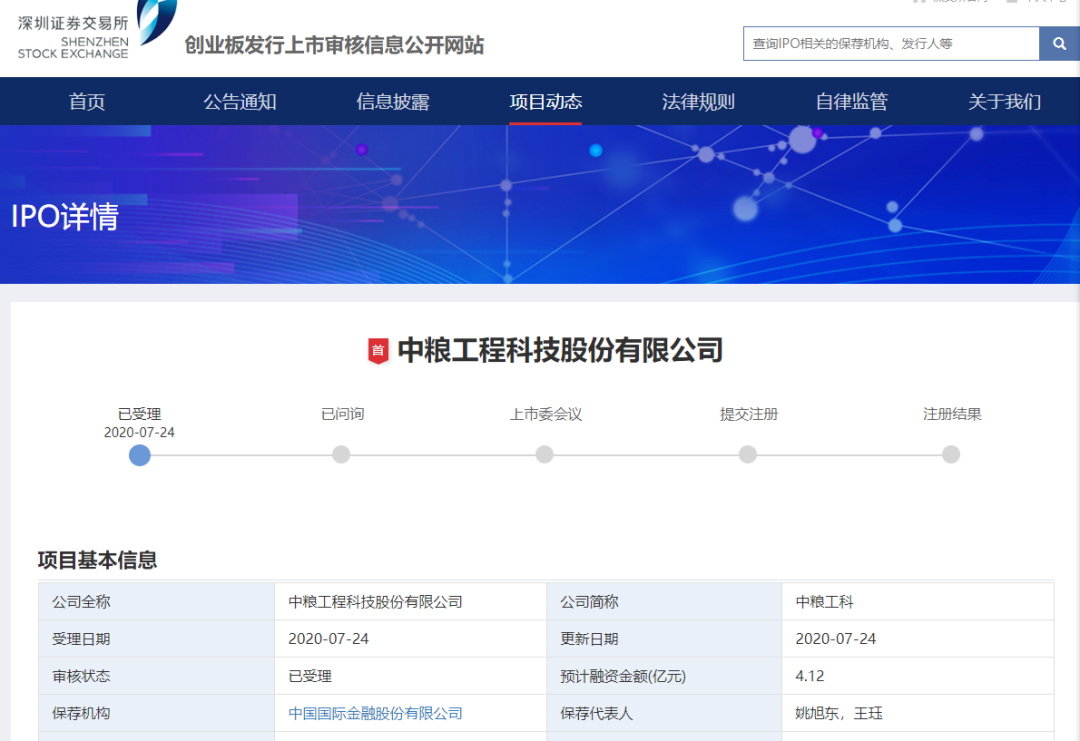Click the 项目基本信息 section heading

97,560
